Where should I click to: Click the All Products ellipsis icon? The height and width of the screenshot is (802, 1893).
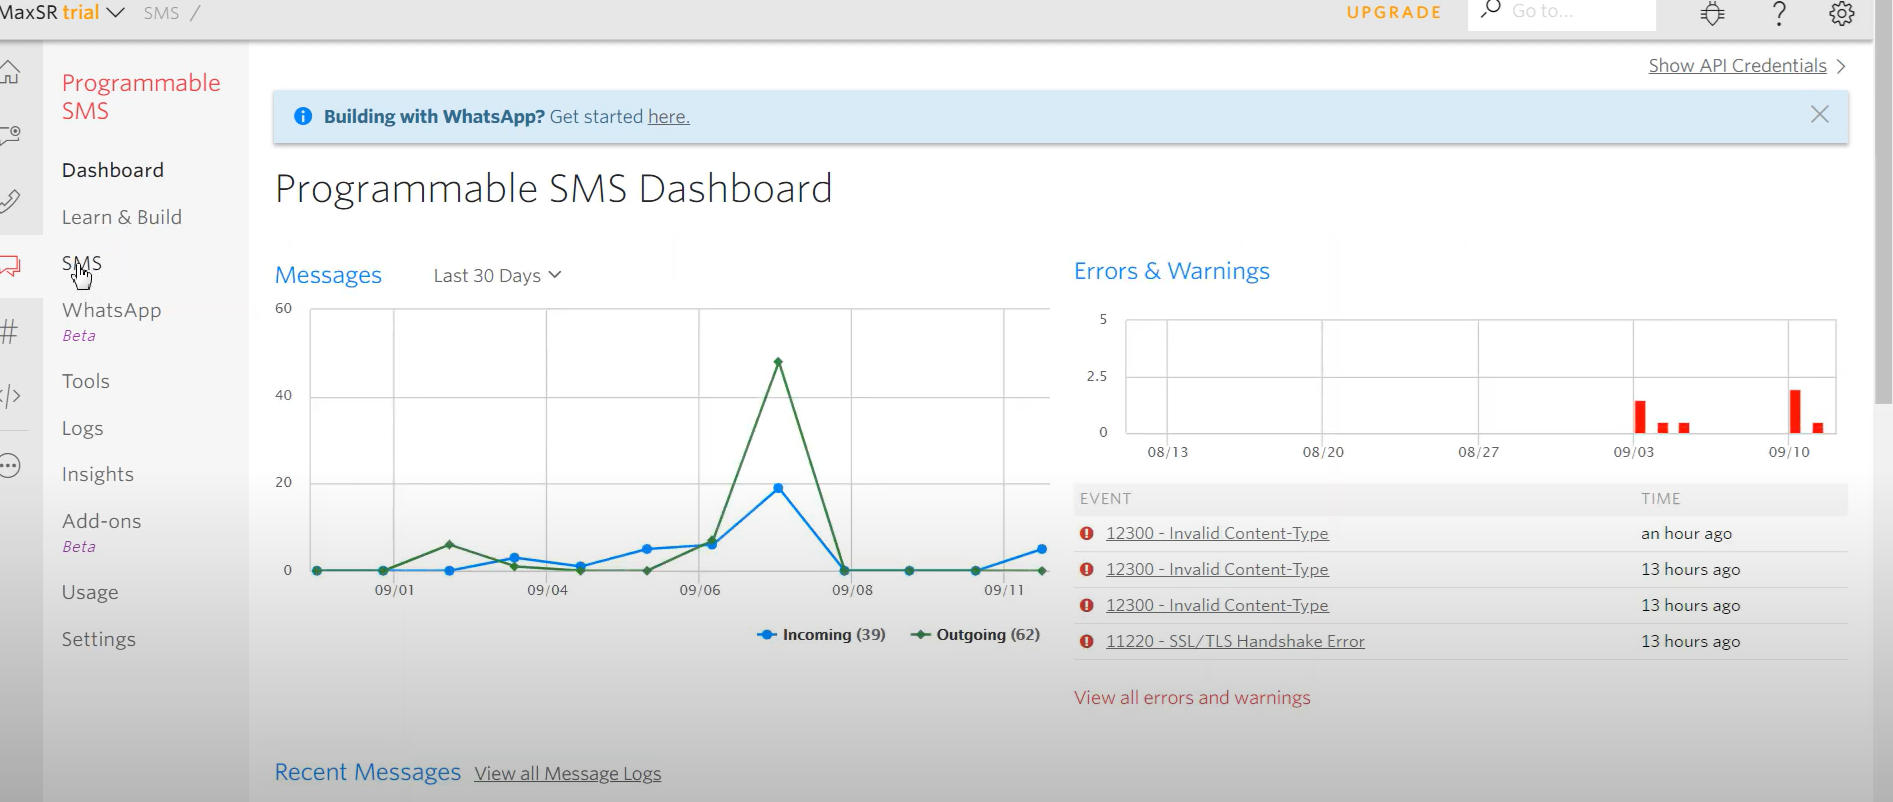coord(10,466)
